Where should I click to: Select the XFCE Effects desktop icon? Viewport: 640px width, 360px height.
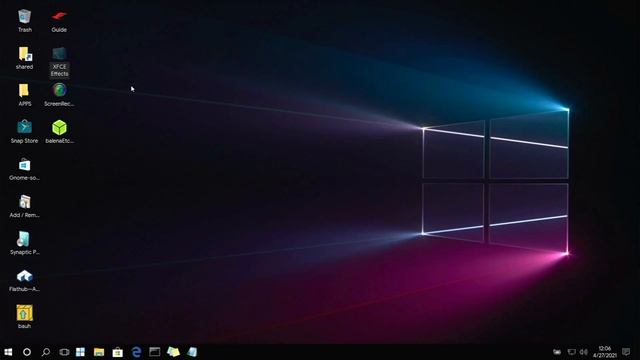point(60,54)
